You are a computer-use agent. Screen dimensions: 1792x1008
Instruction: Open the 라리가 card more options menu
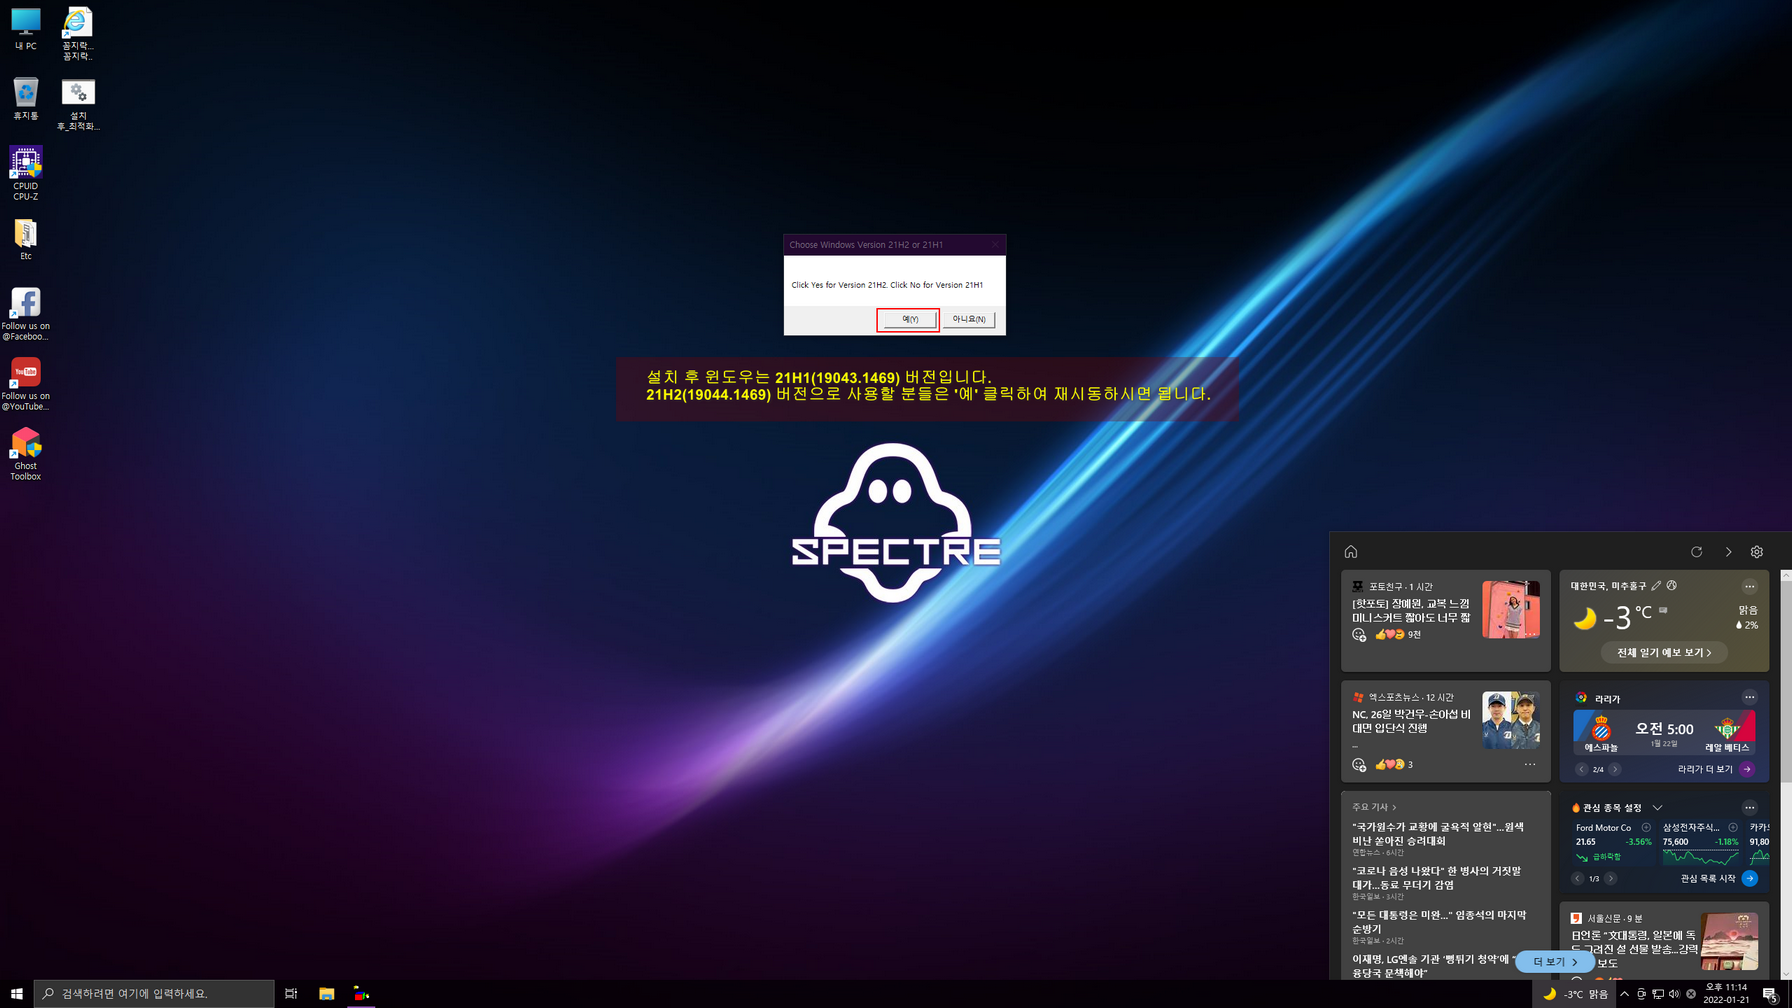pos(1749,698)
